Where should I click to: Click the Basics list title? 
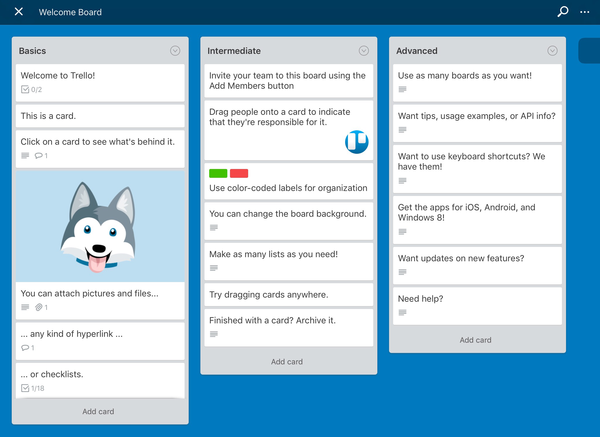(x=33, y=51)
